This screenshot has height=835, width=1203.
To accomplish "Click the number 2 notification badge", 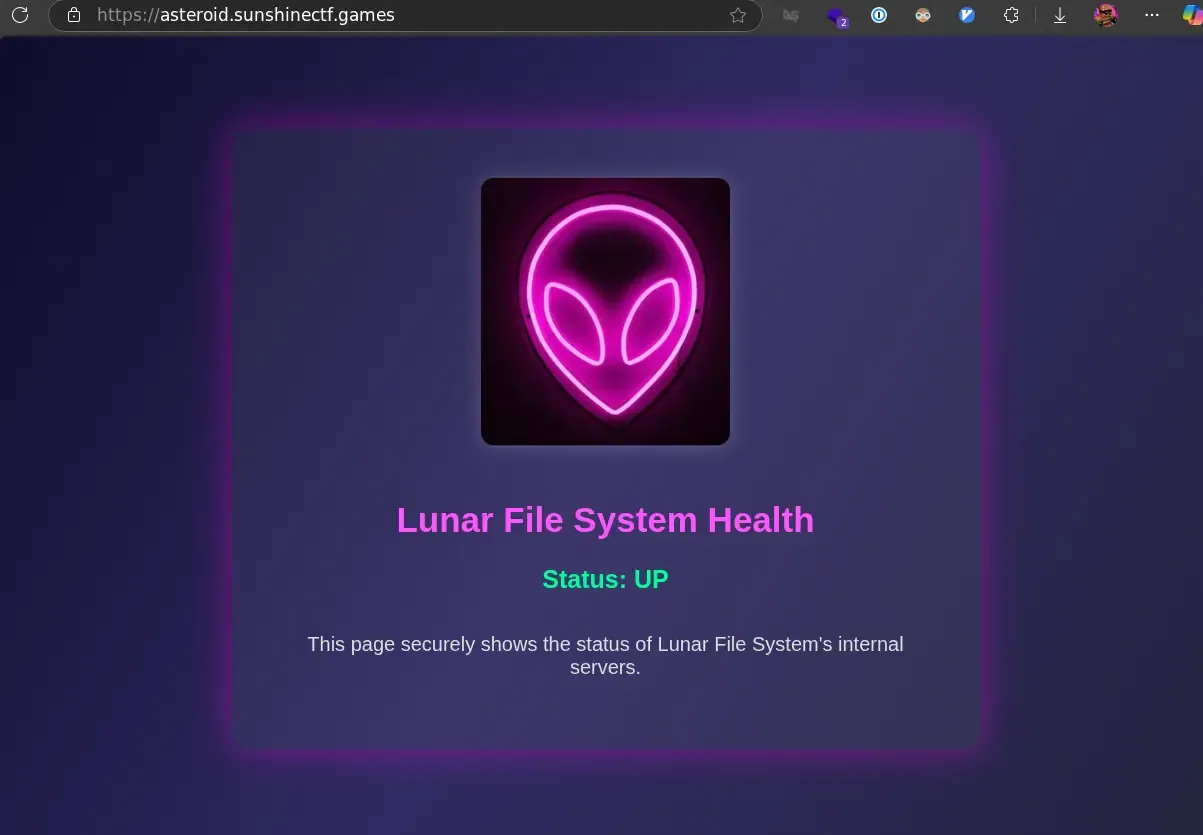I will point(843,22).
